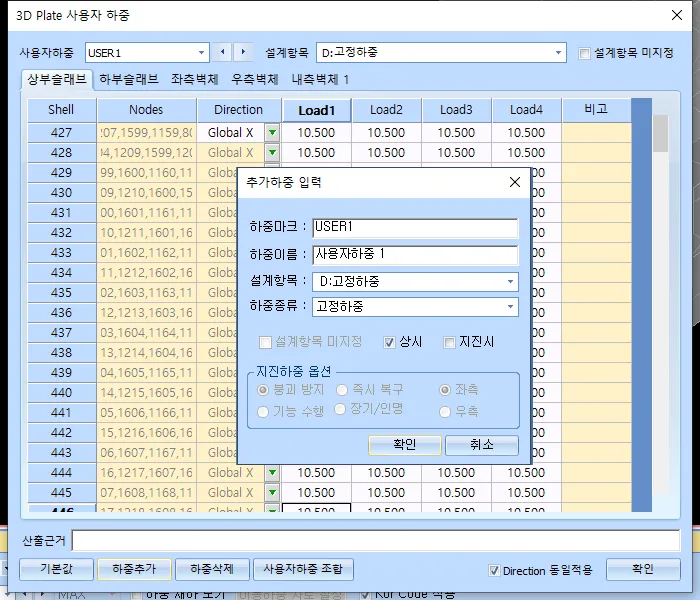Click the Direction column header
Image resolution: width=700 pixels, height=600 pixels.
[238, 110]
